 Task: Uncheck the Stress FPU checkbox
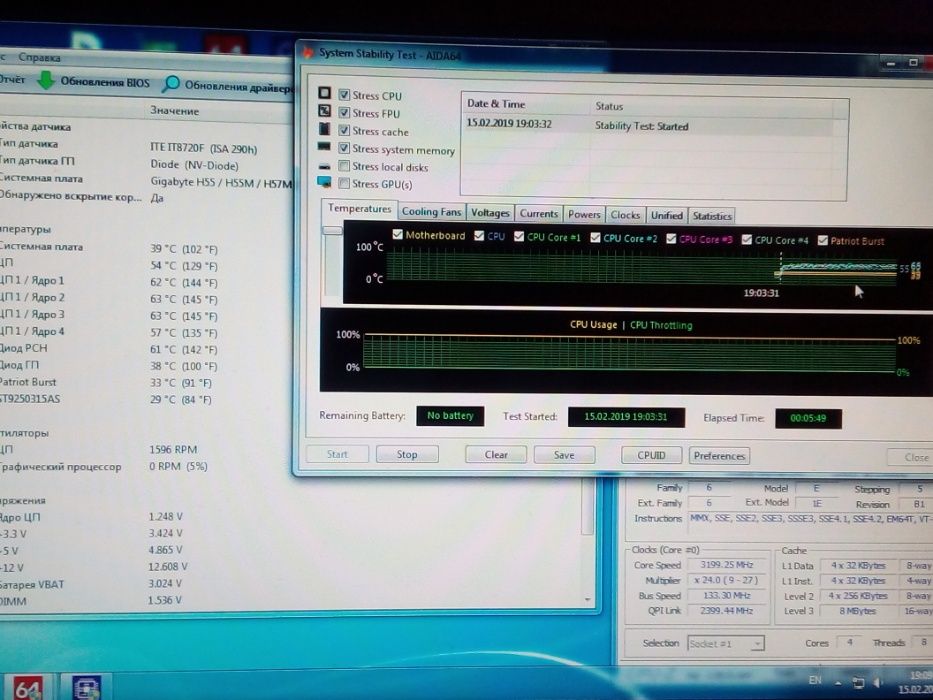[x=344, y=112]
